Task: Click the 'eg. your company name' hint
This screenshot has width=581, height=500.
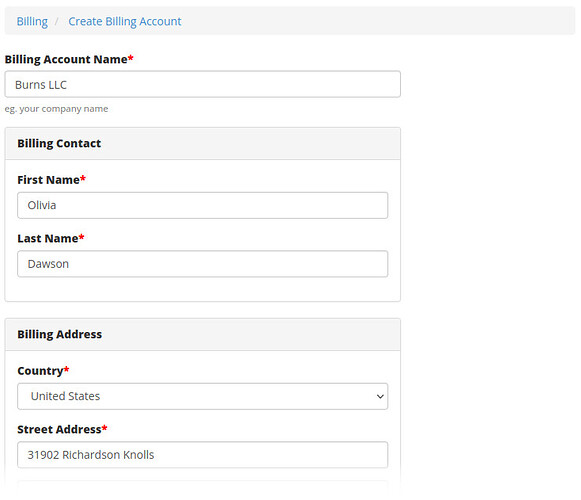Action: [x=56, y=109]
